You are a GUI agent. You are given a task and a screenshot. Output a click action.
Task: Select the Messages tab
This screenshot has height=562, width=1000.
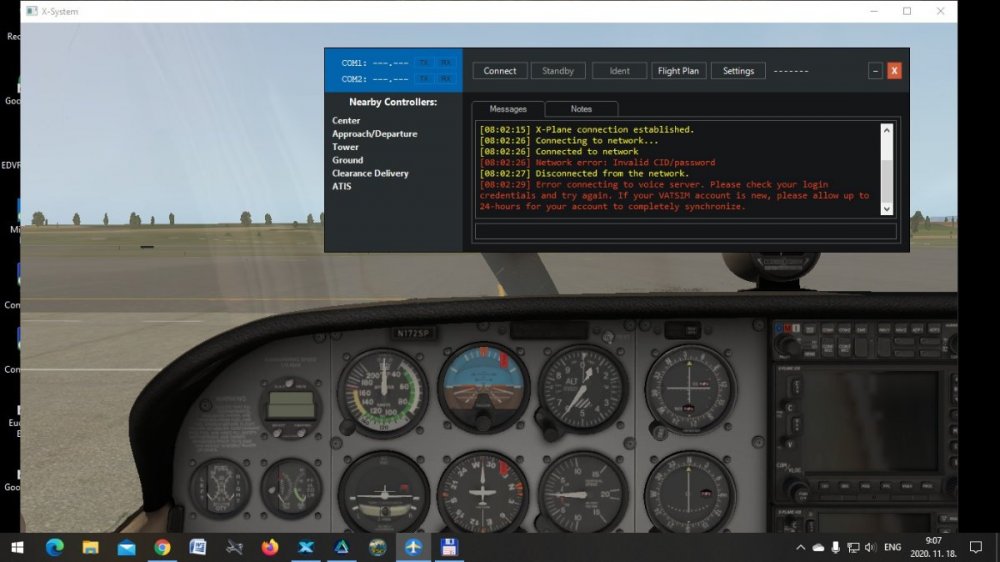(508, 109)
